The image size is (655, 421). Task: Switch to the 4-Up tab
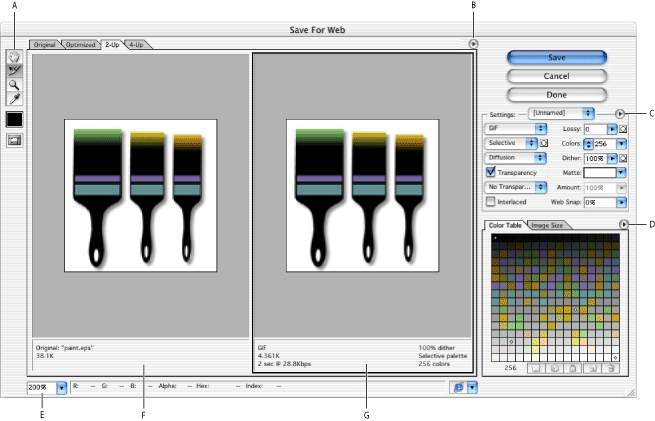tap(137, 45)
